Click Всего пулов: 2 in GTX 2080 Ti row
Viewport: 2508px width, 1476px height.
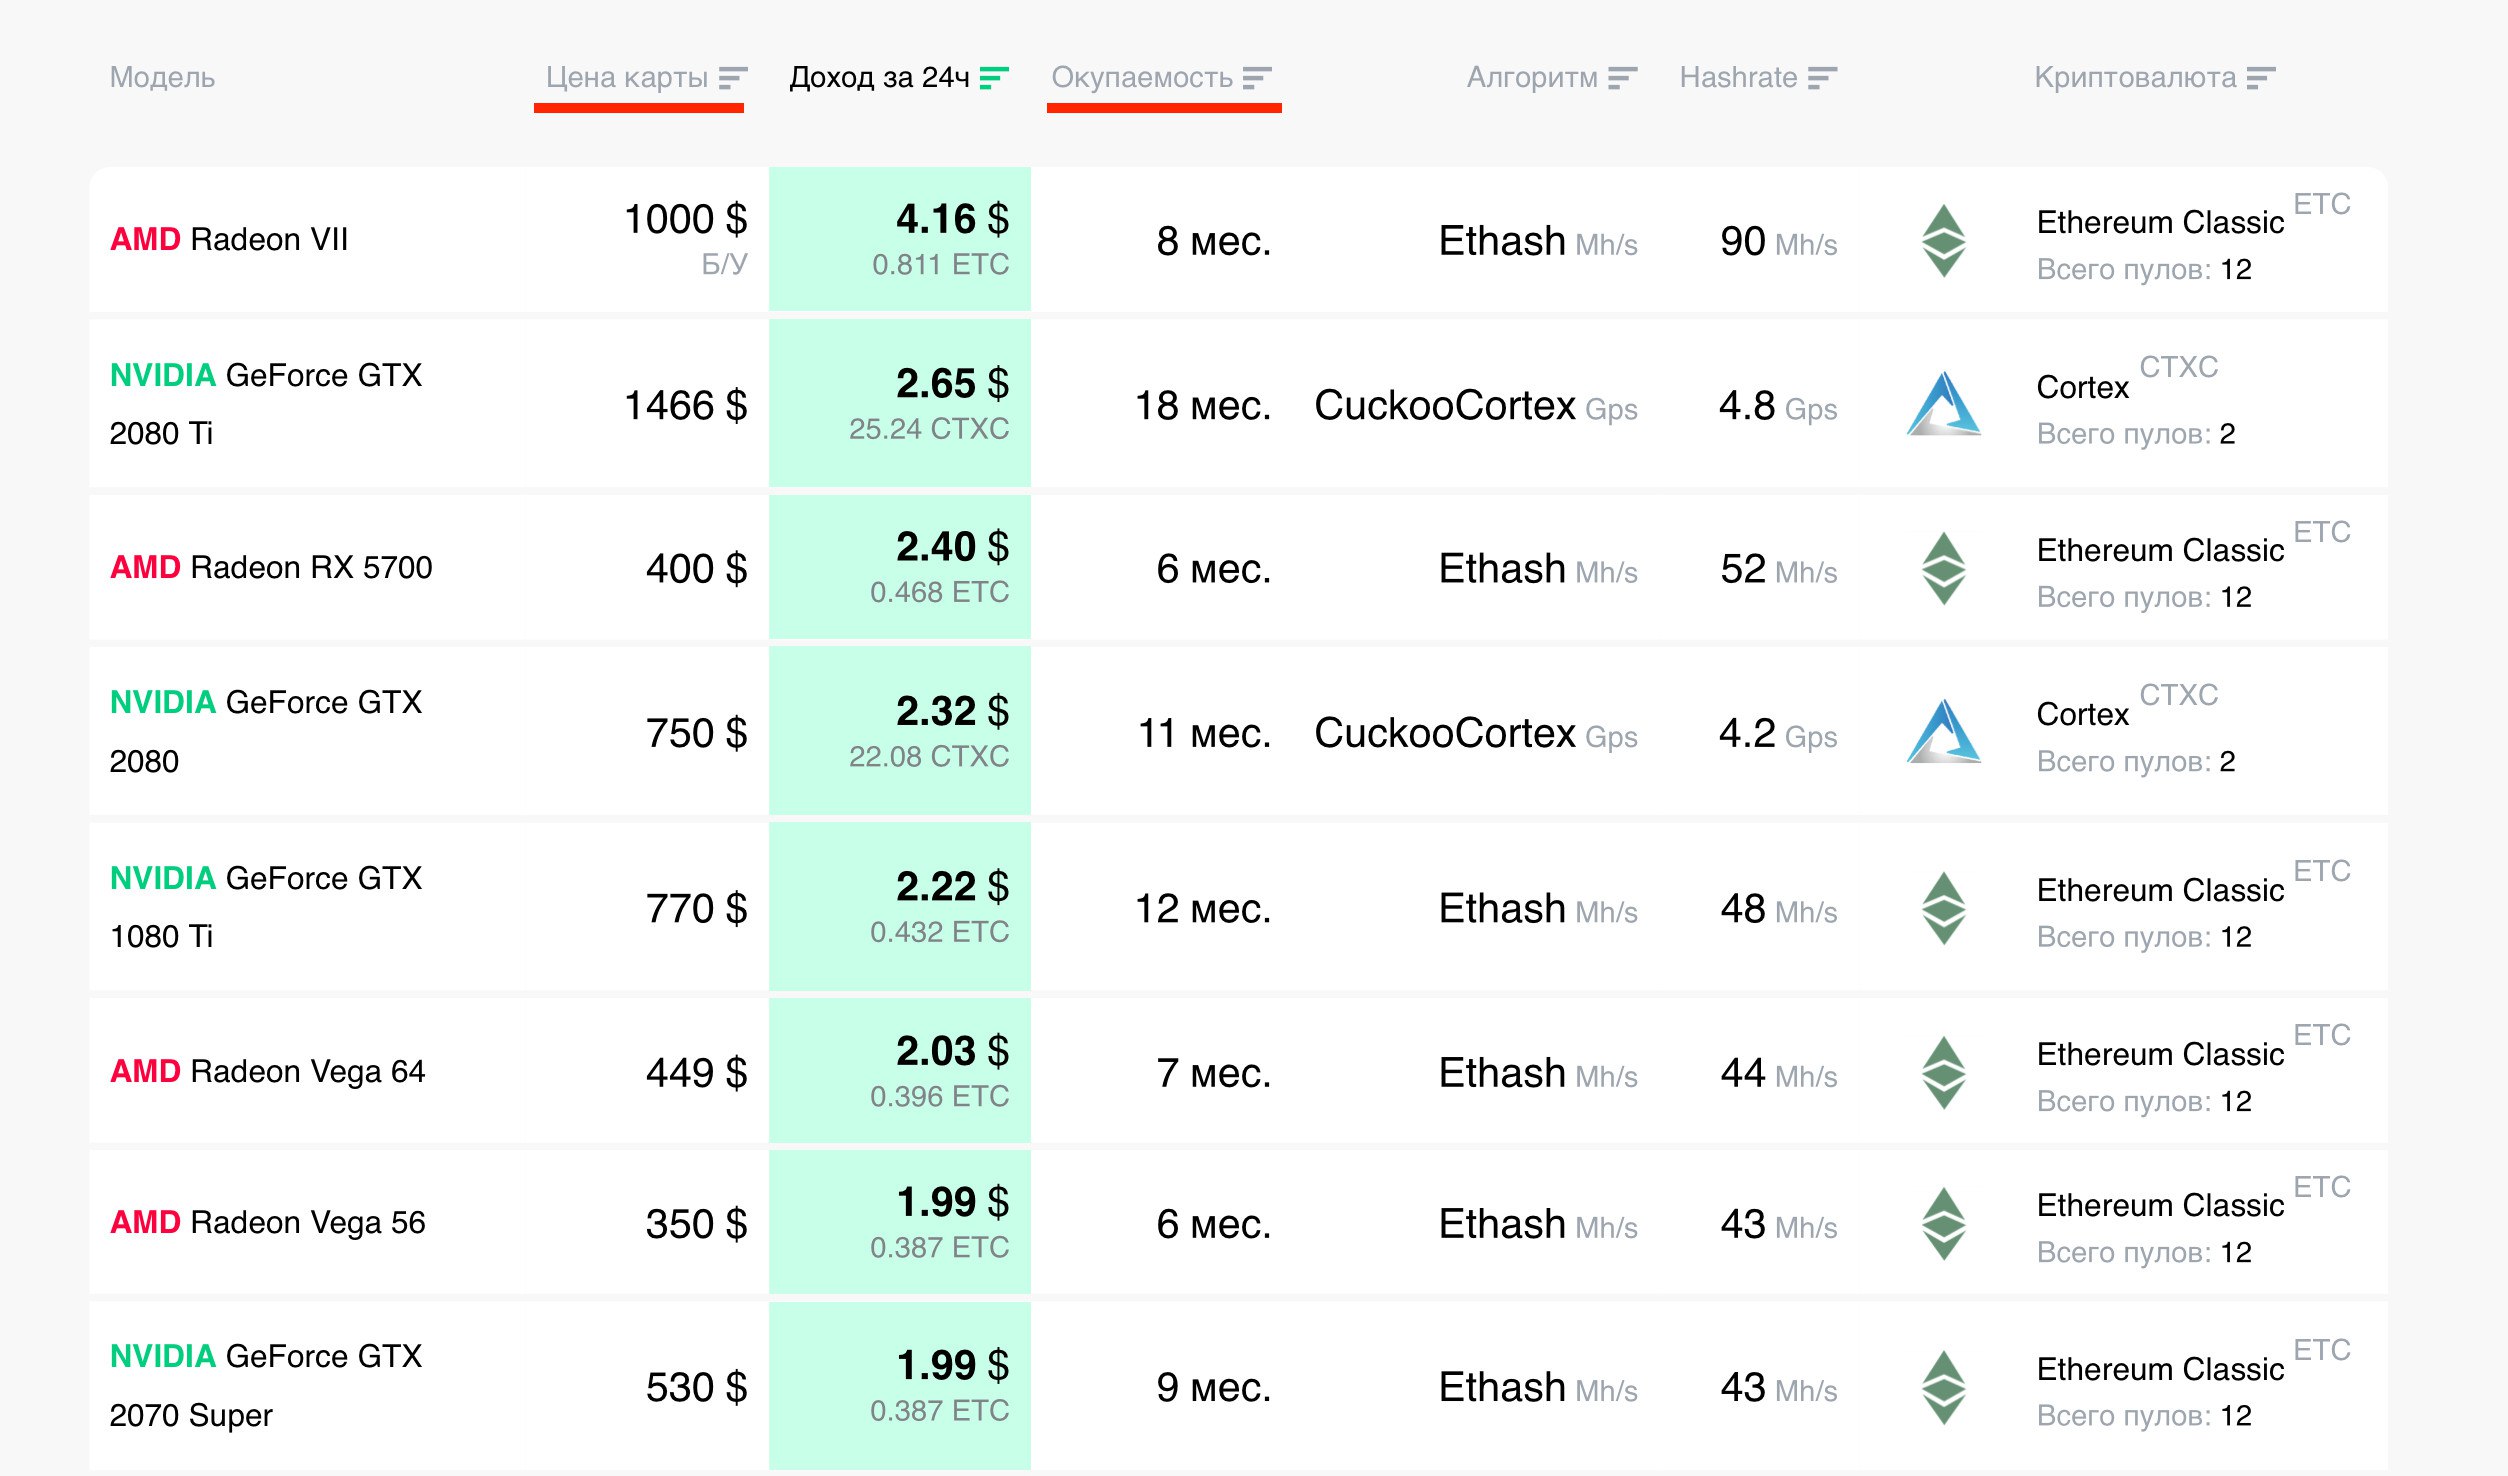pyautogui.click(x=2136, y=434)
